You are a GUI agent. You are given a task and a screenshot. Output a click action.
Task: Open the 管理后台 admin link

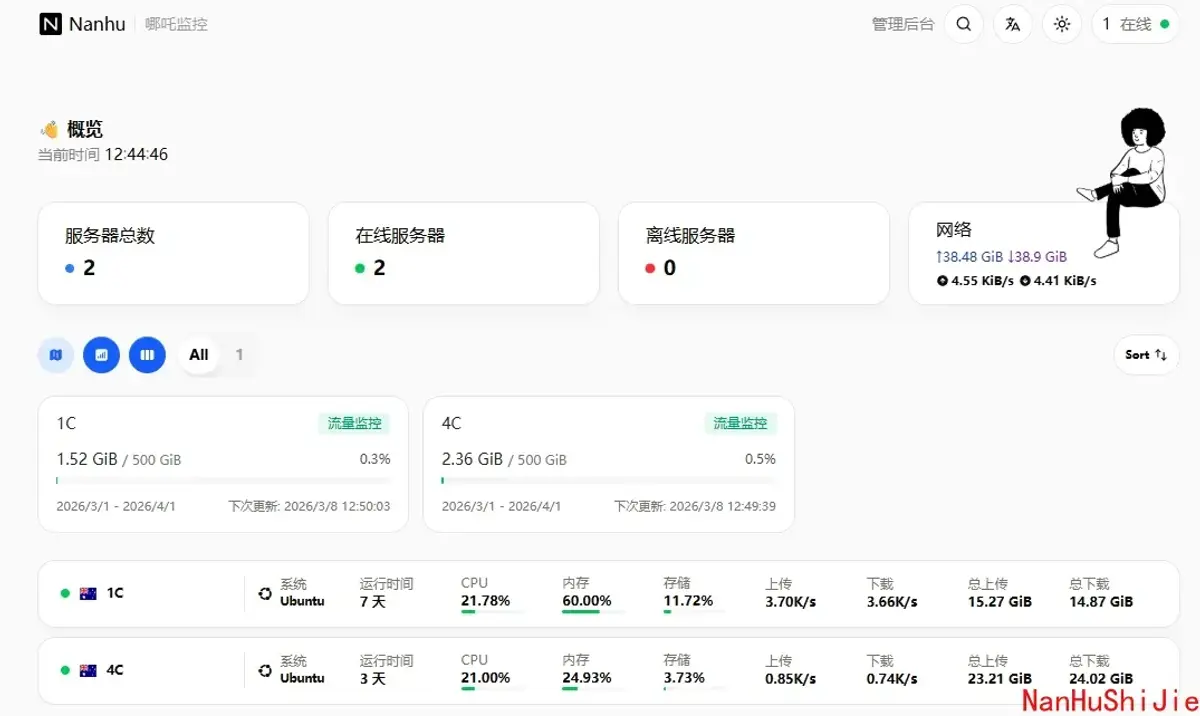click(x=902, y=24)
